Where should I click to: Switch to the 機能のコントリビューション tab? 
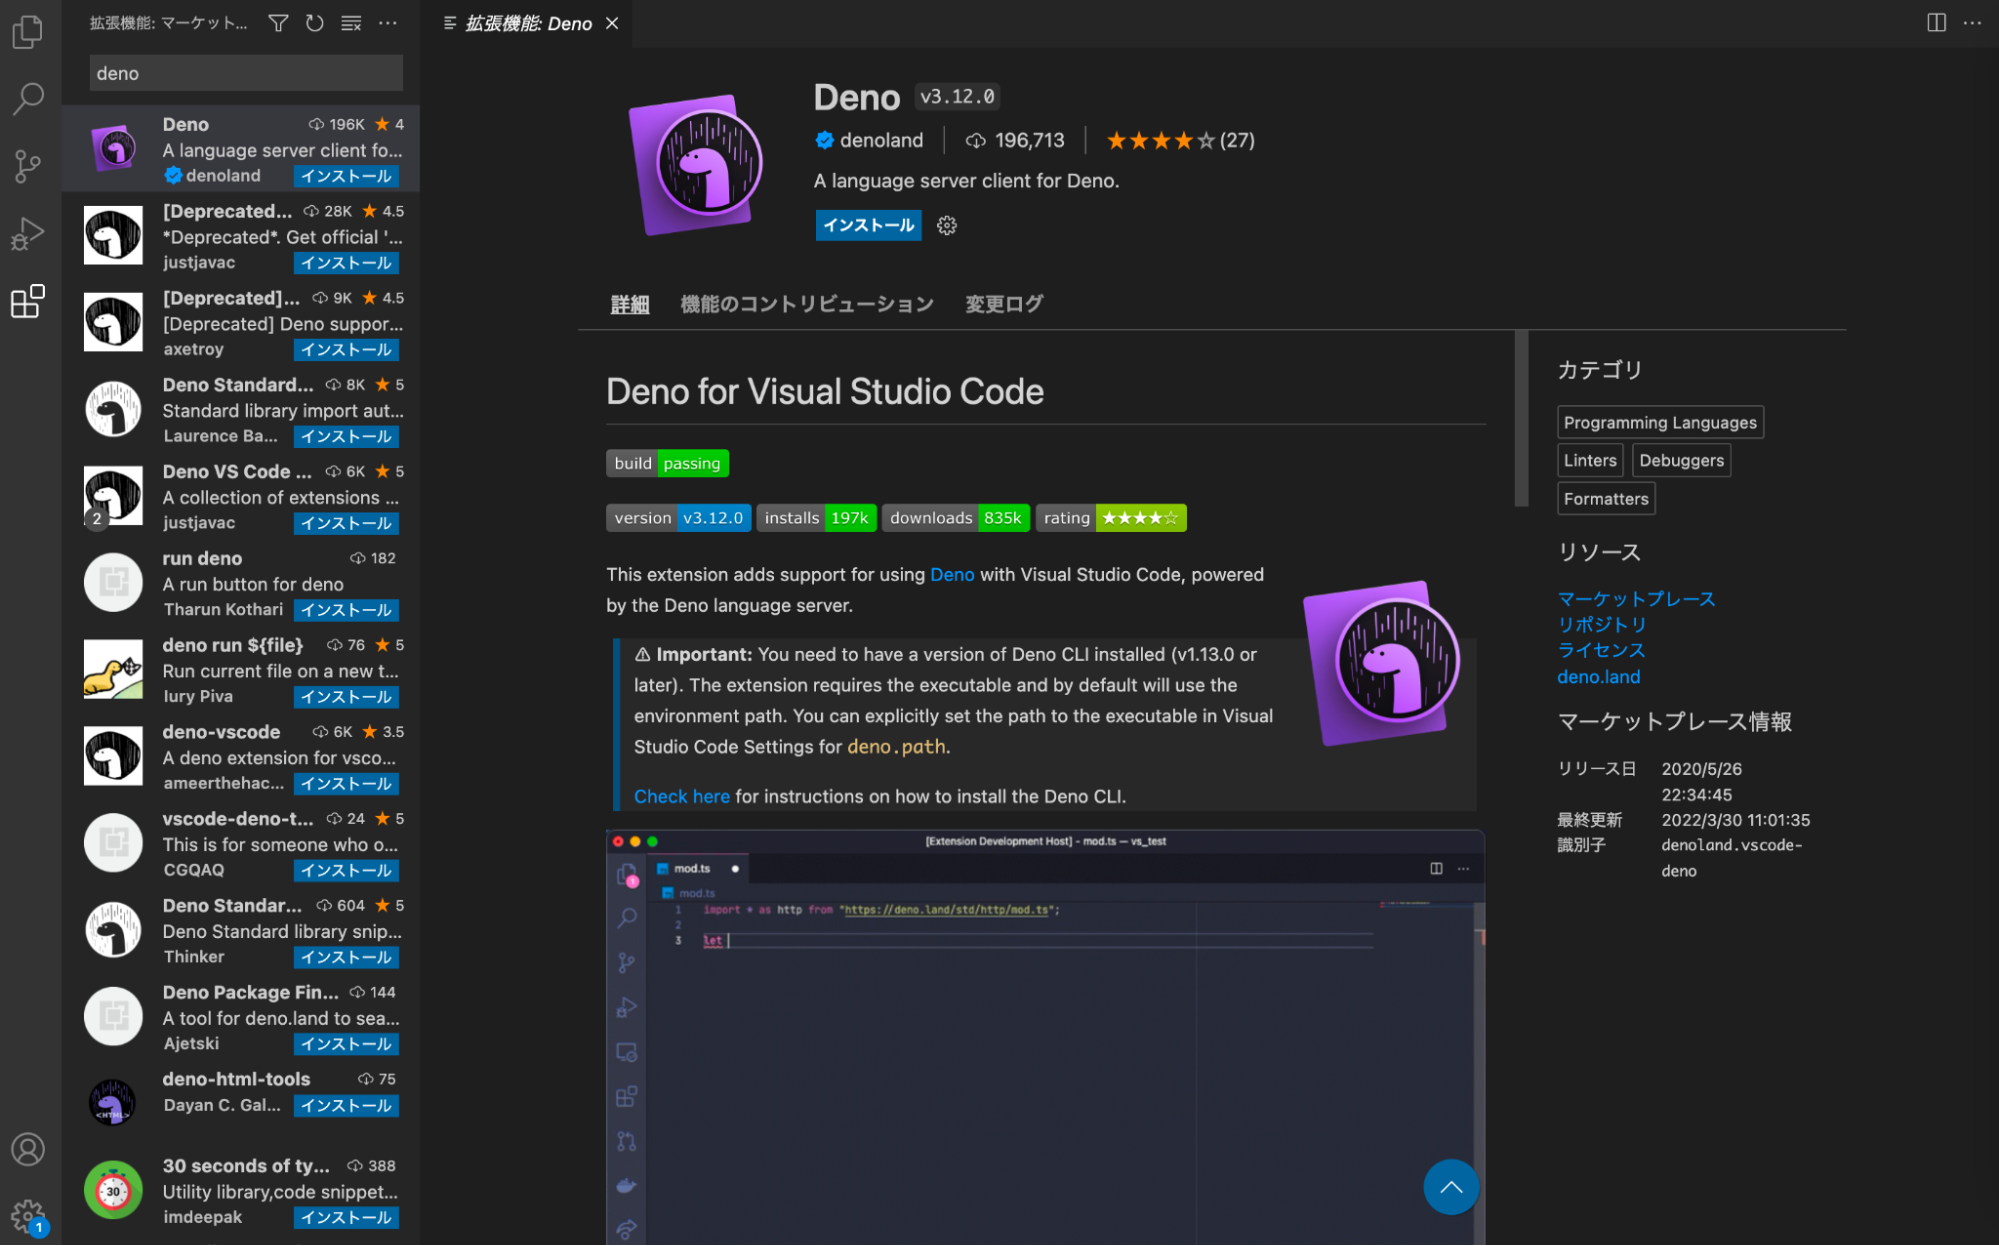807,304
